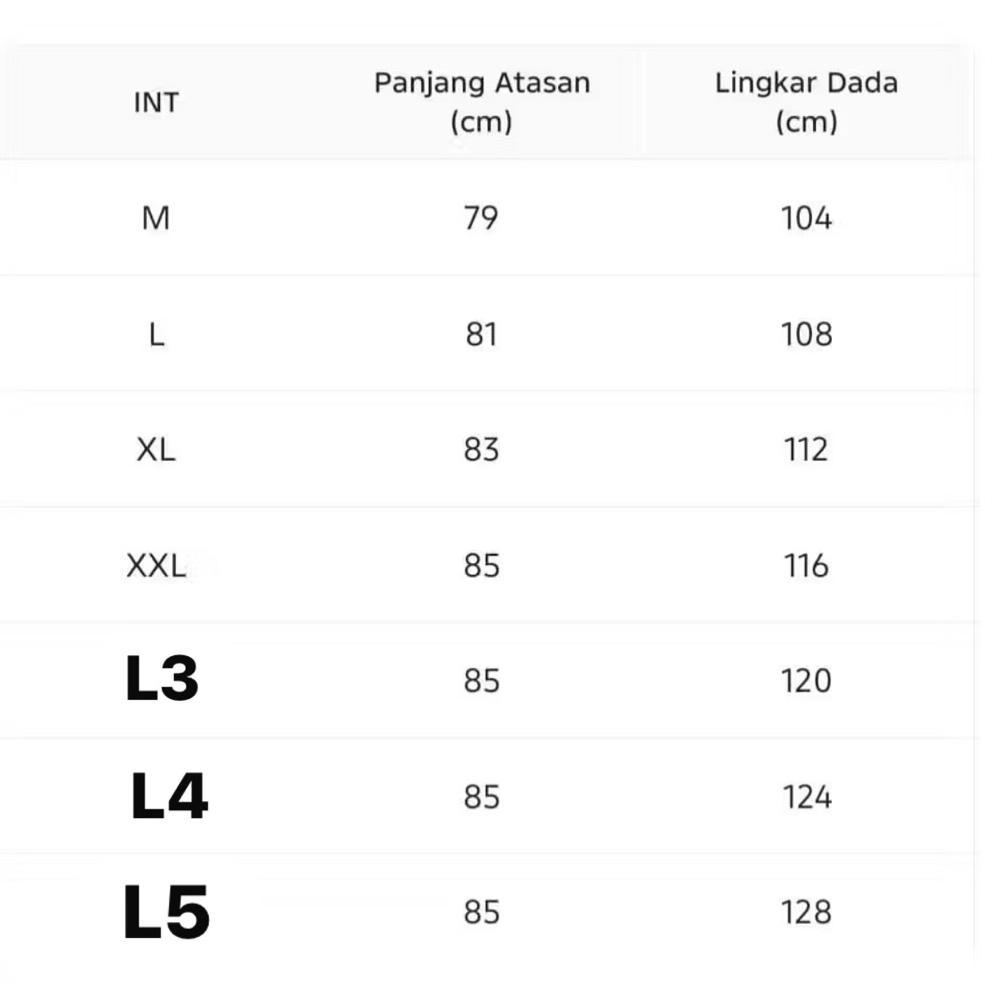Click the Lingkar Dada (cm) header
996x996 pixels.
click(806, 102)
